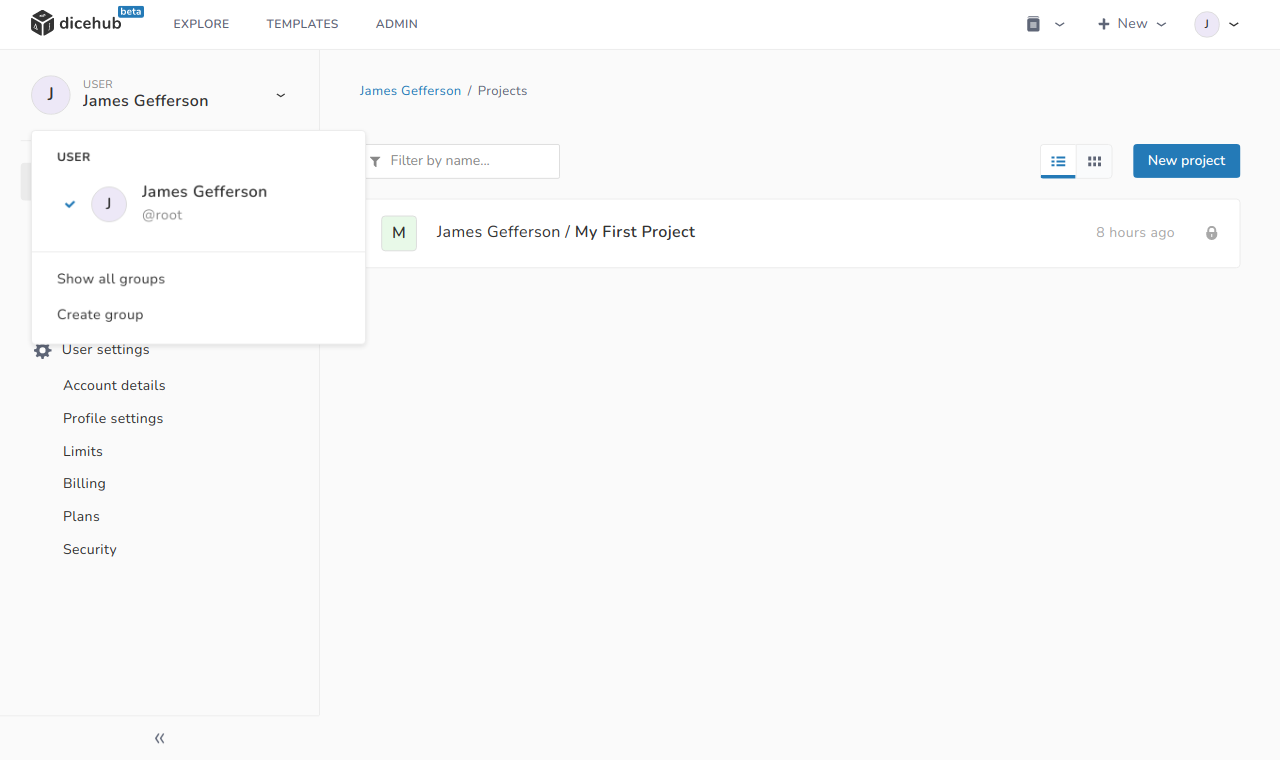Collapse the James Gefferson namespace switcher
Viewport: 1280px width, 760px height.
[281, 95]
